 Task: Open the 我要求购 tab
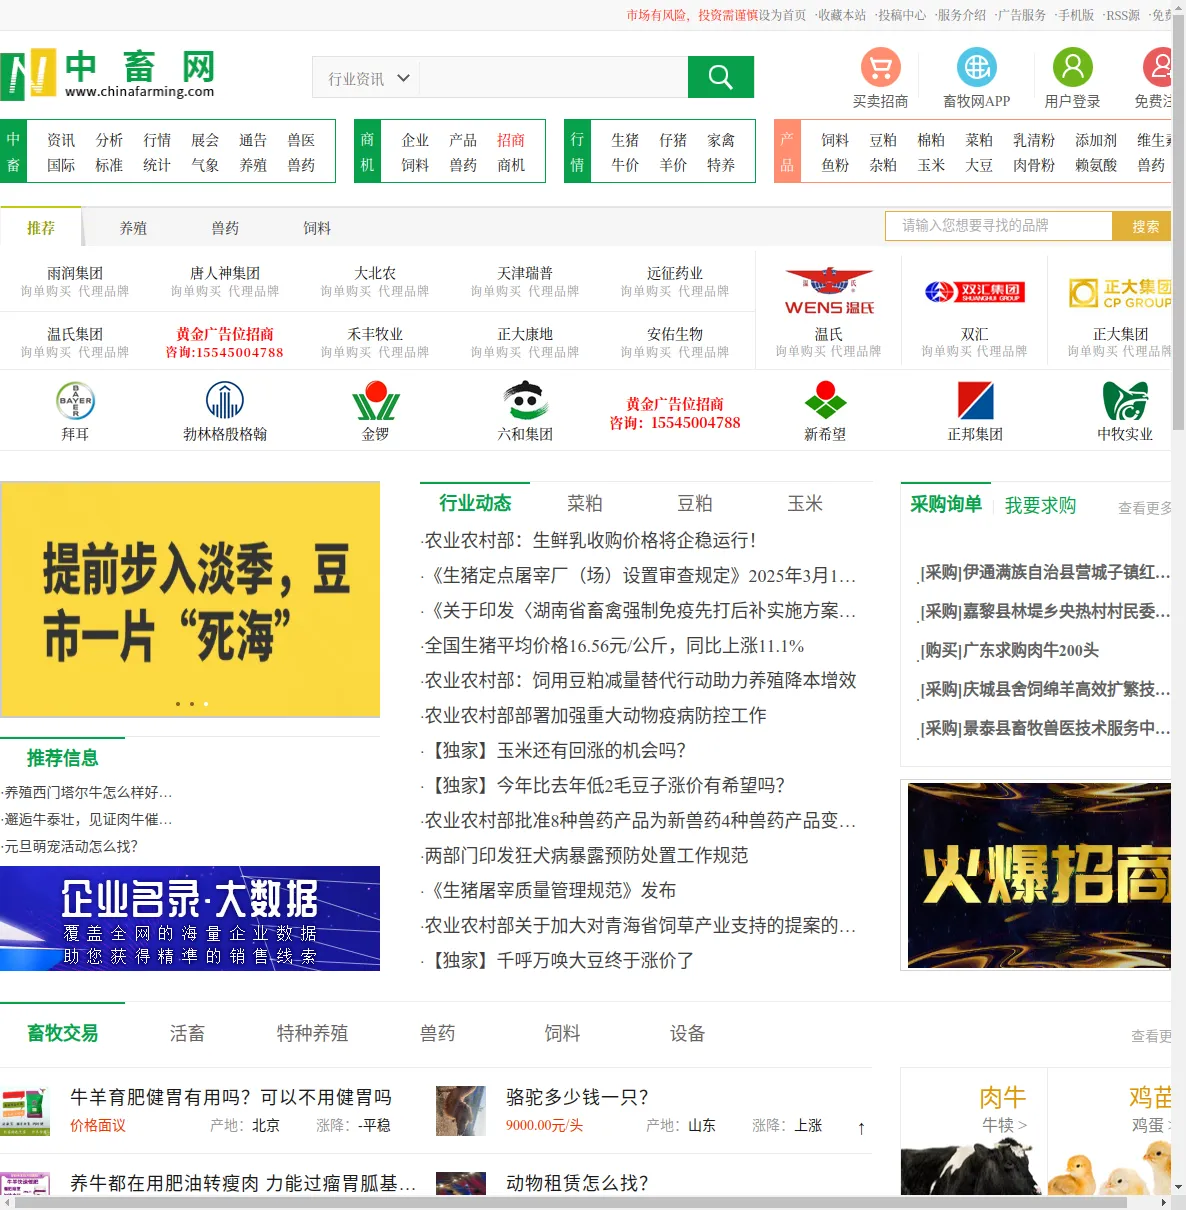click(x=1041, y=505)
